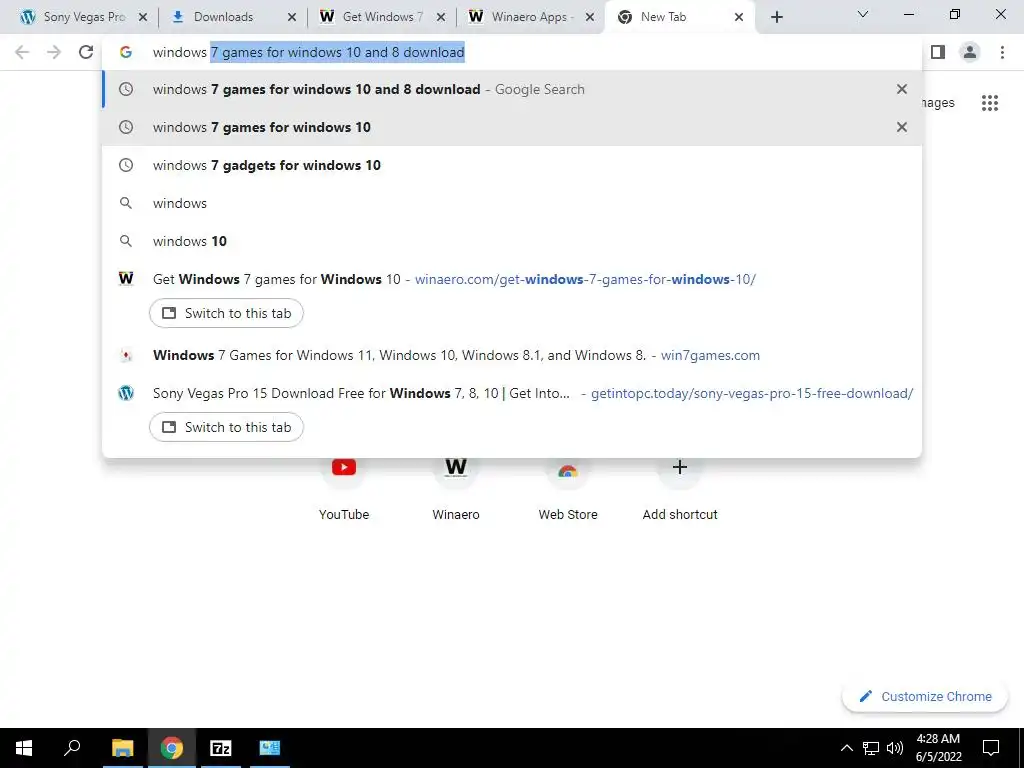1024x768 pixels.
Task: Reload the page with the refresh icon
Action: [x=86, y=52]
